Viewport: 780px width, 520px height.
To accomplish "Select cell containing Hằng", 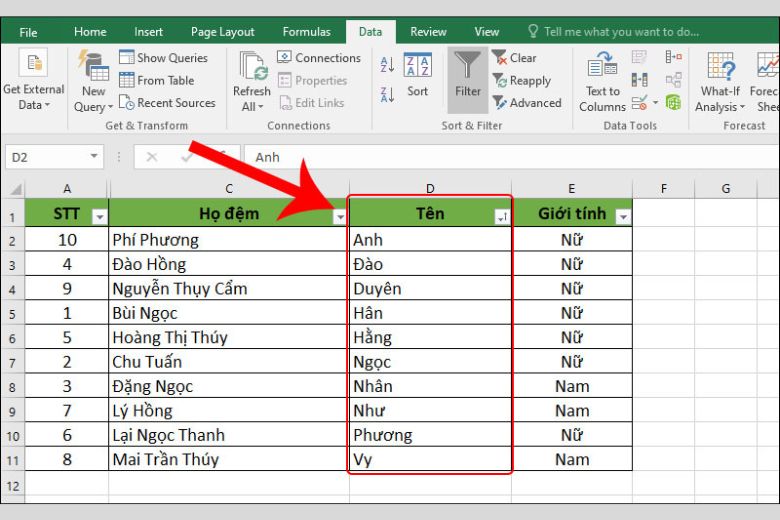I will pos(430,337).
